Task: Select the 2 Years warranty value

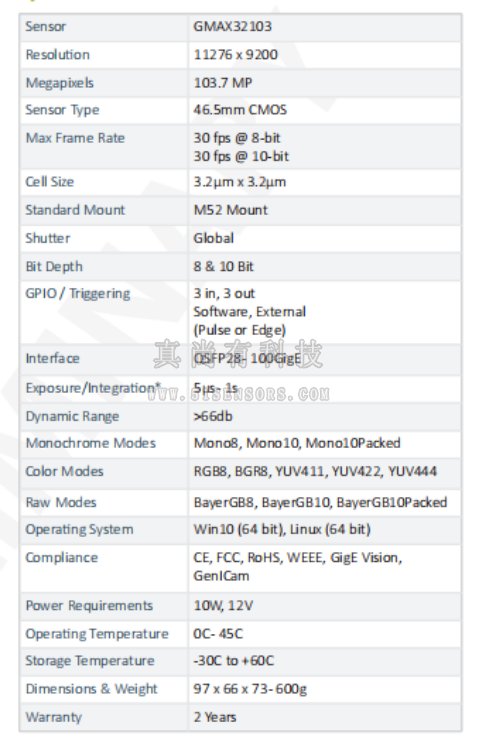Action: click(215, 717)
